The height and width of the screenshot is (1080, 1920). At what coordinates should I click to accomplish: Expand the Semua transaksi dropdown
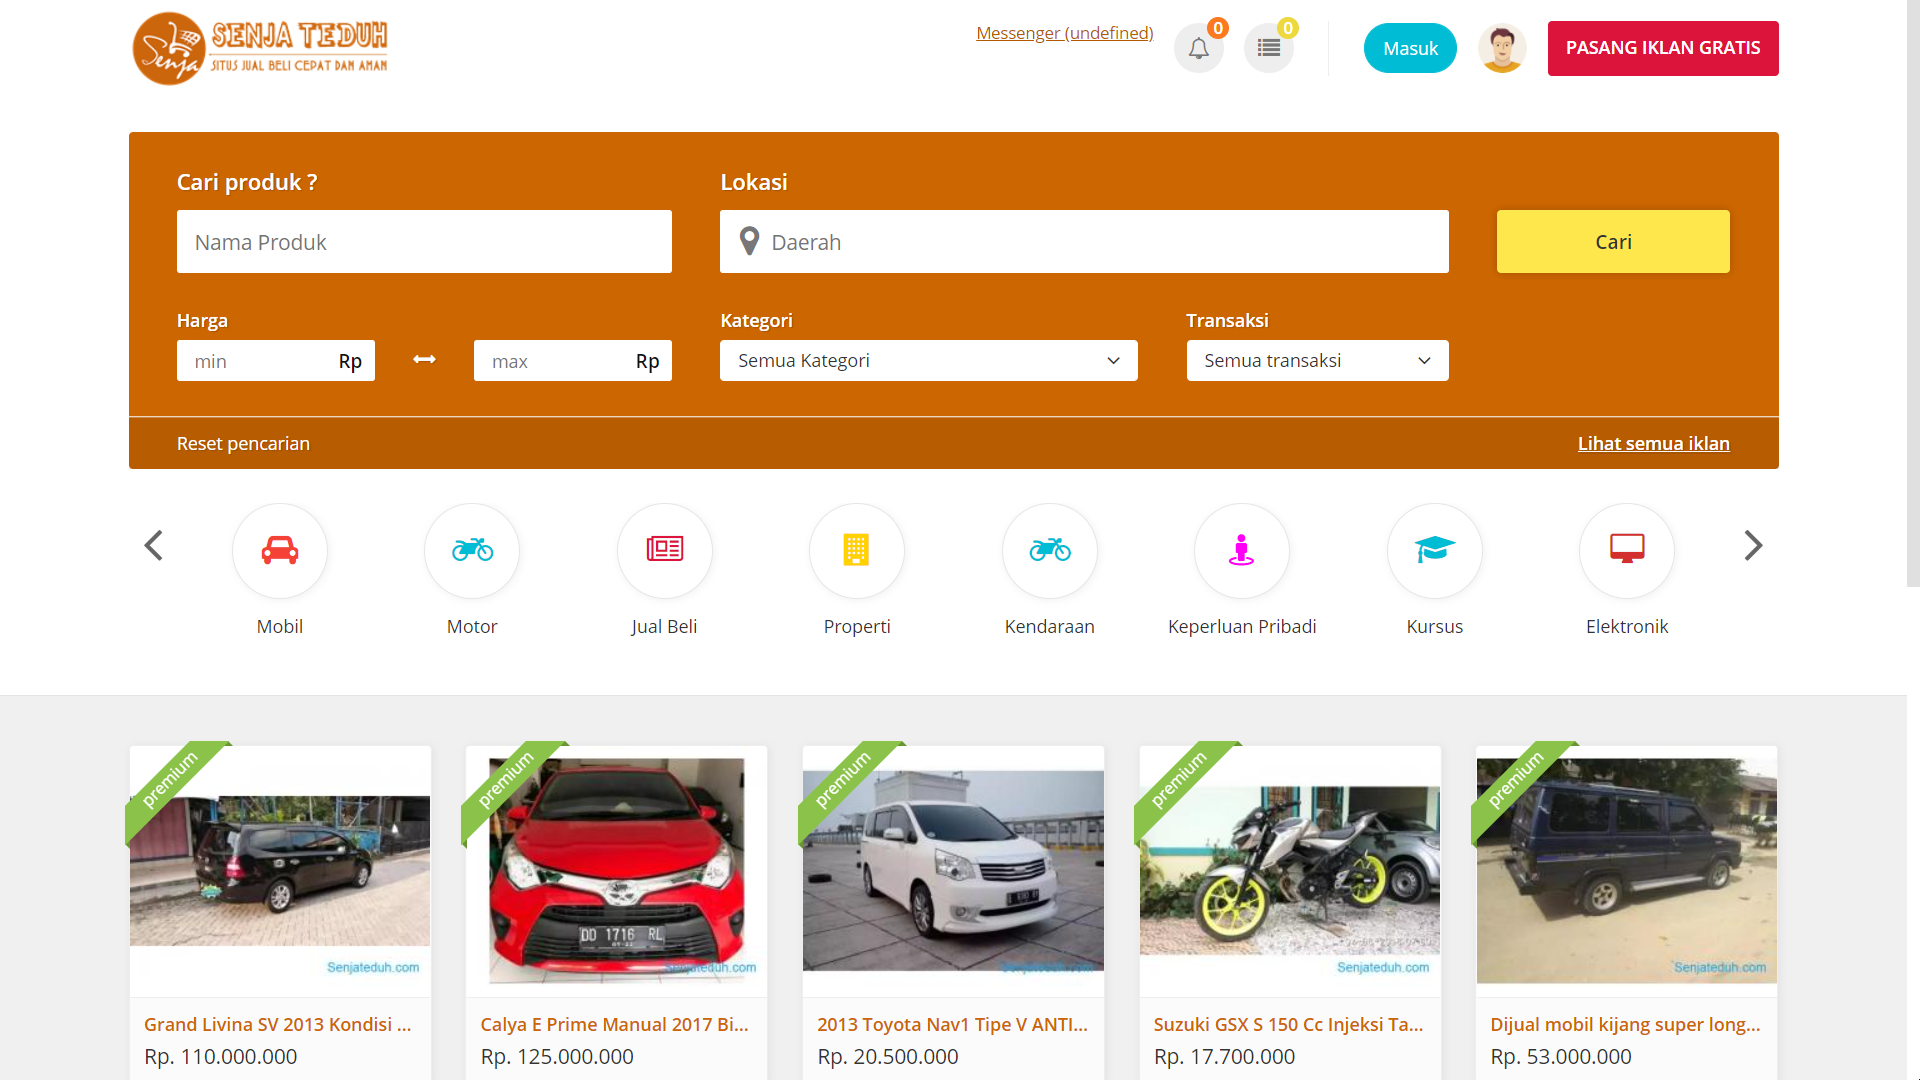click(1317, 360)
